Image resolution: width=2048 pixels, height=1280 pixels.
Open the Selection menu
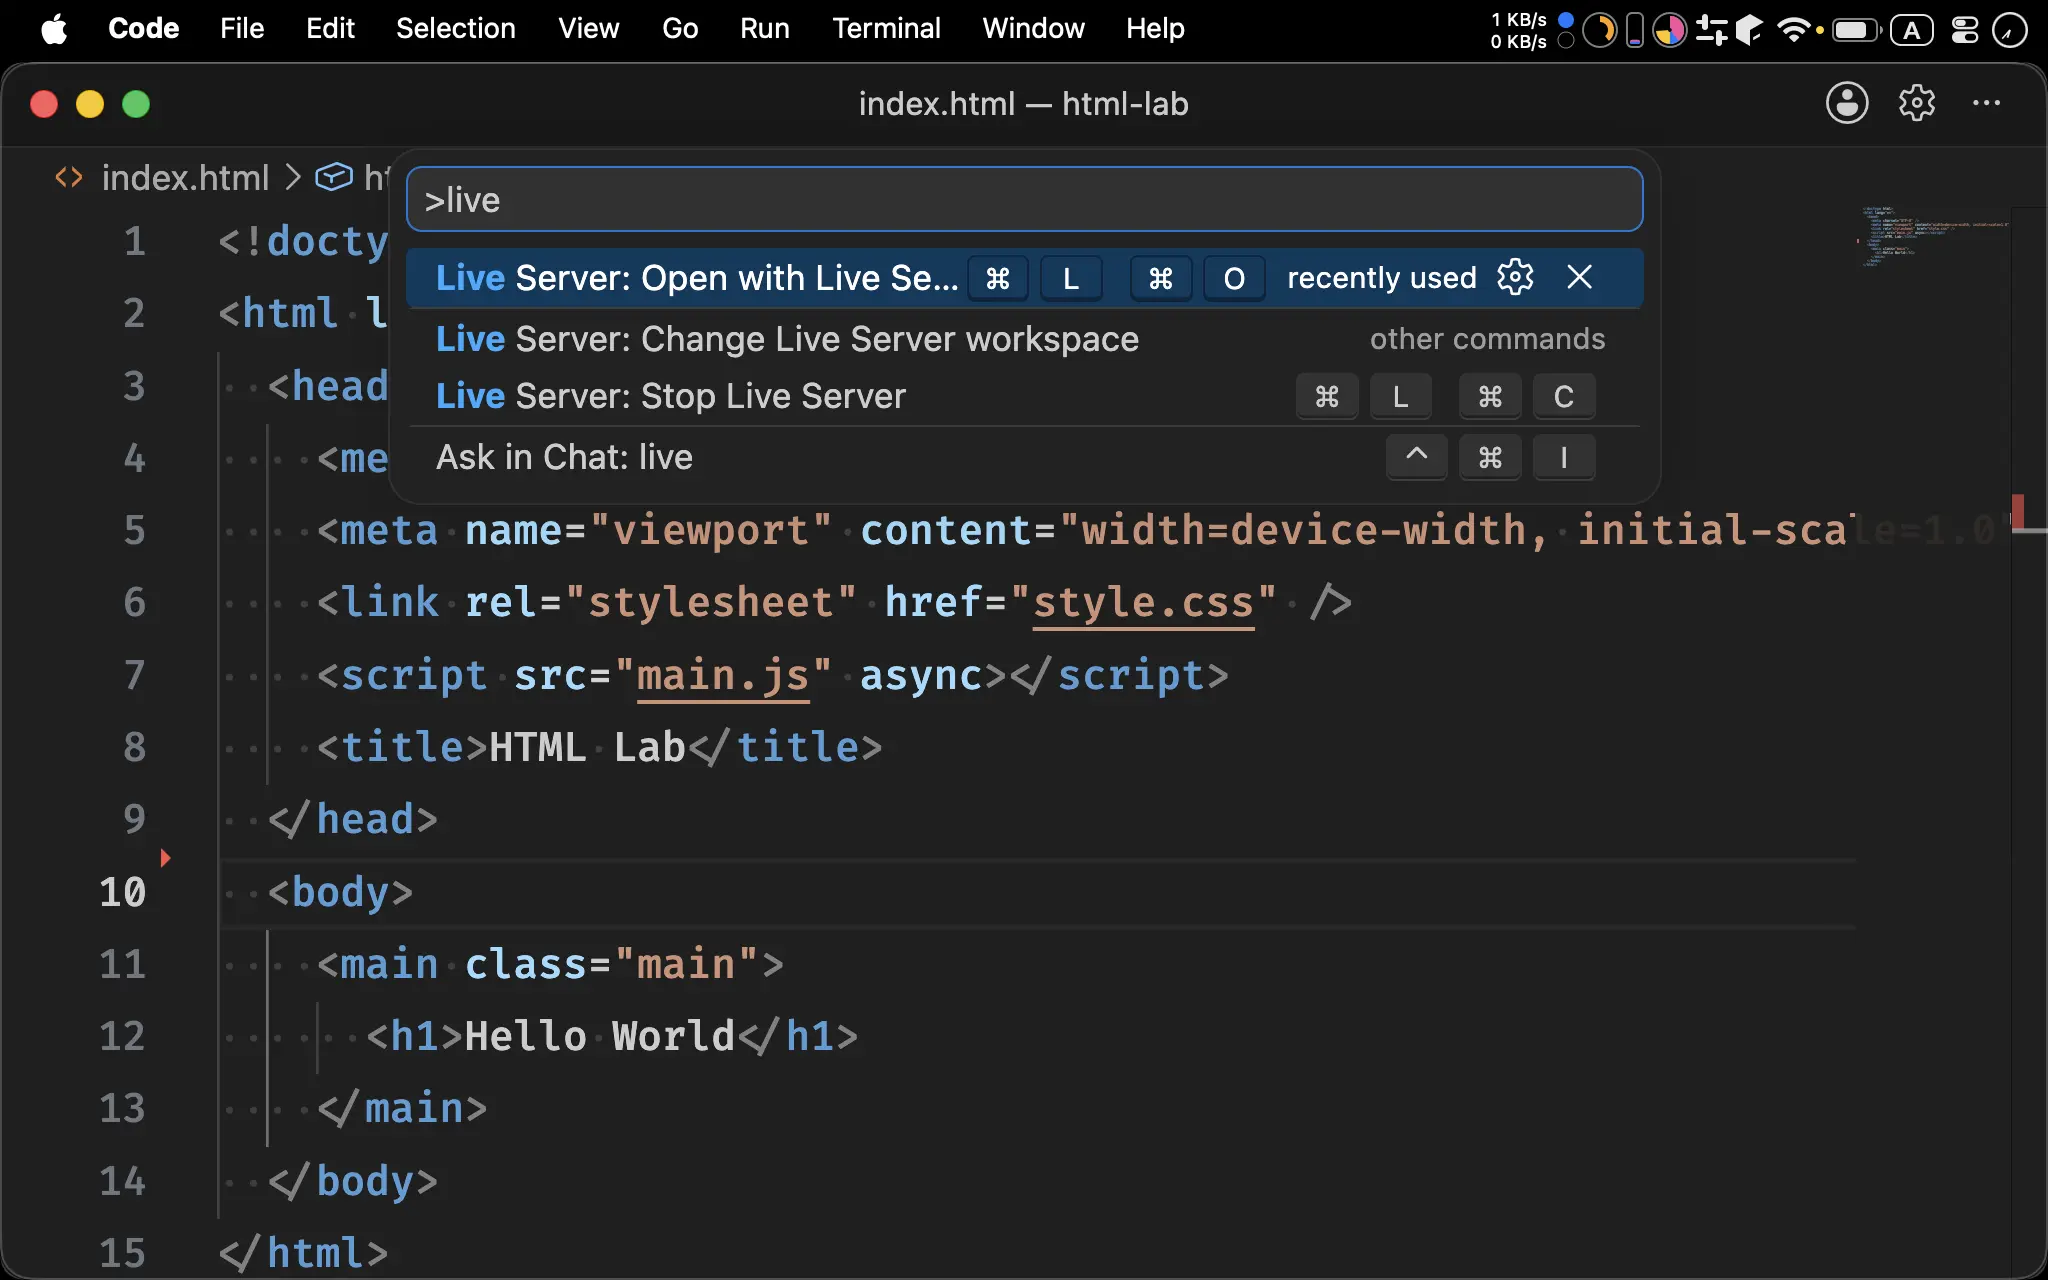pyautogui.click(x=456, y=29)
